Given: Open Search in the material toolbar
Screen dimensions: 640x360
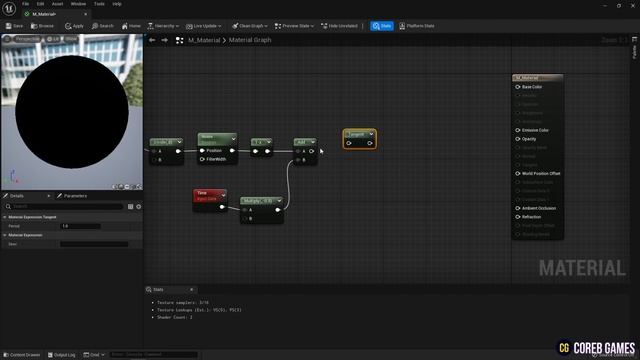Looking at the screenshot, I should coord(102,26).
